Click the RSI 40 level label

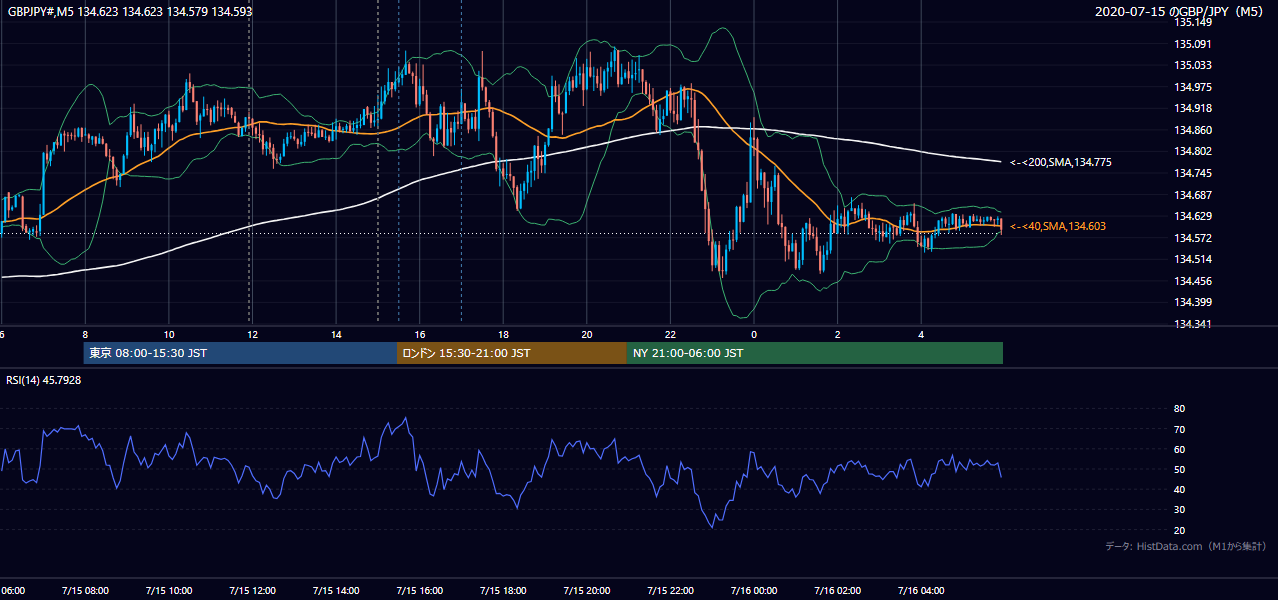1179,489
